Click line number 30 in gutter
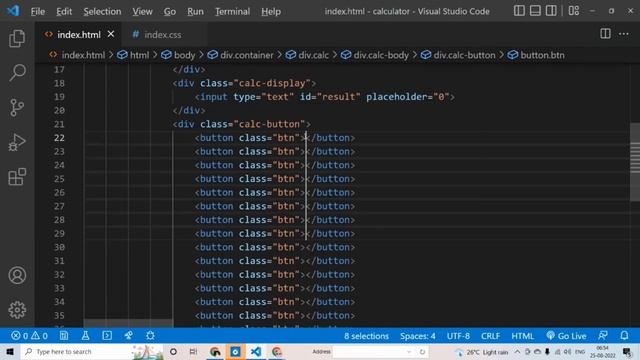 pyautogui.click(x=59, y=247)
